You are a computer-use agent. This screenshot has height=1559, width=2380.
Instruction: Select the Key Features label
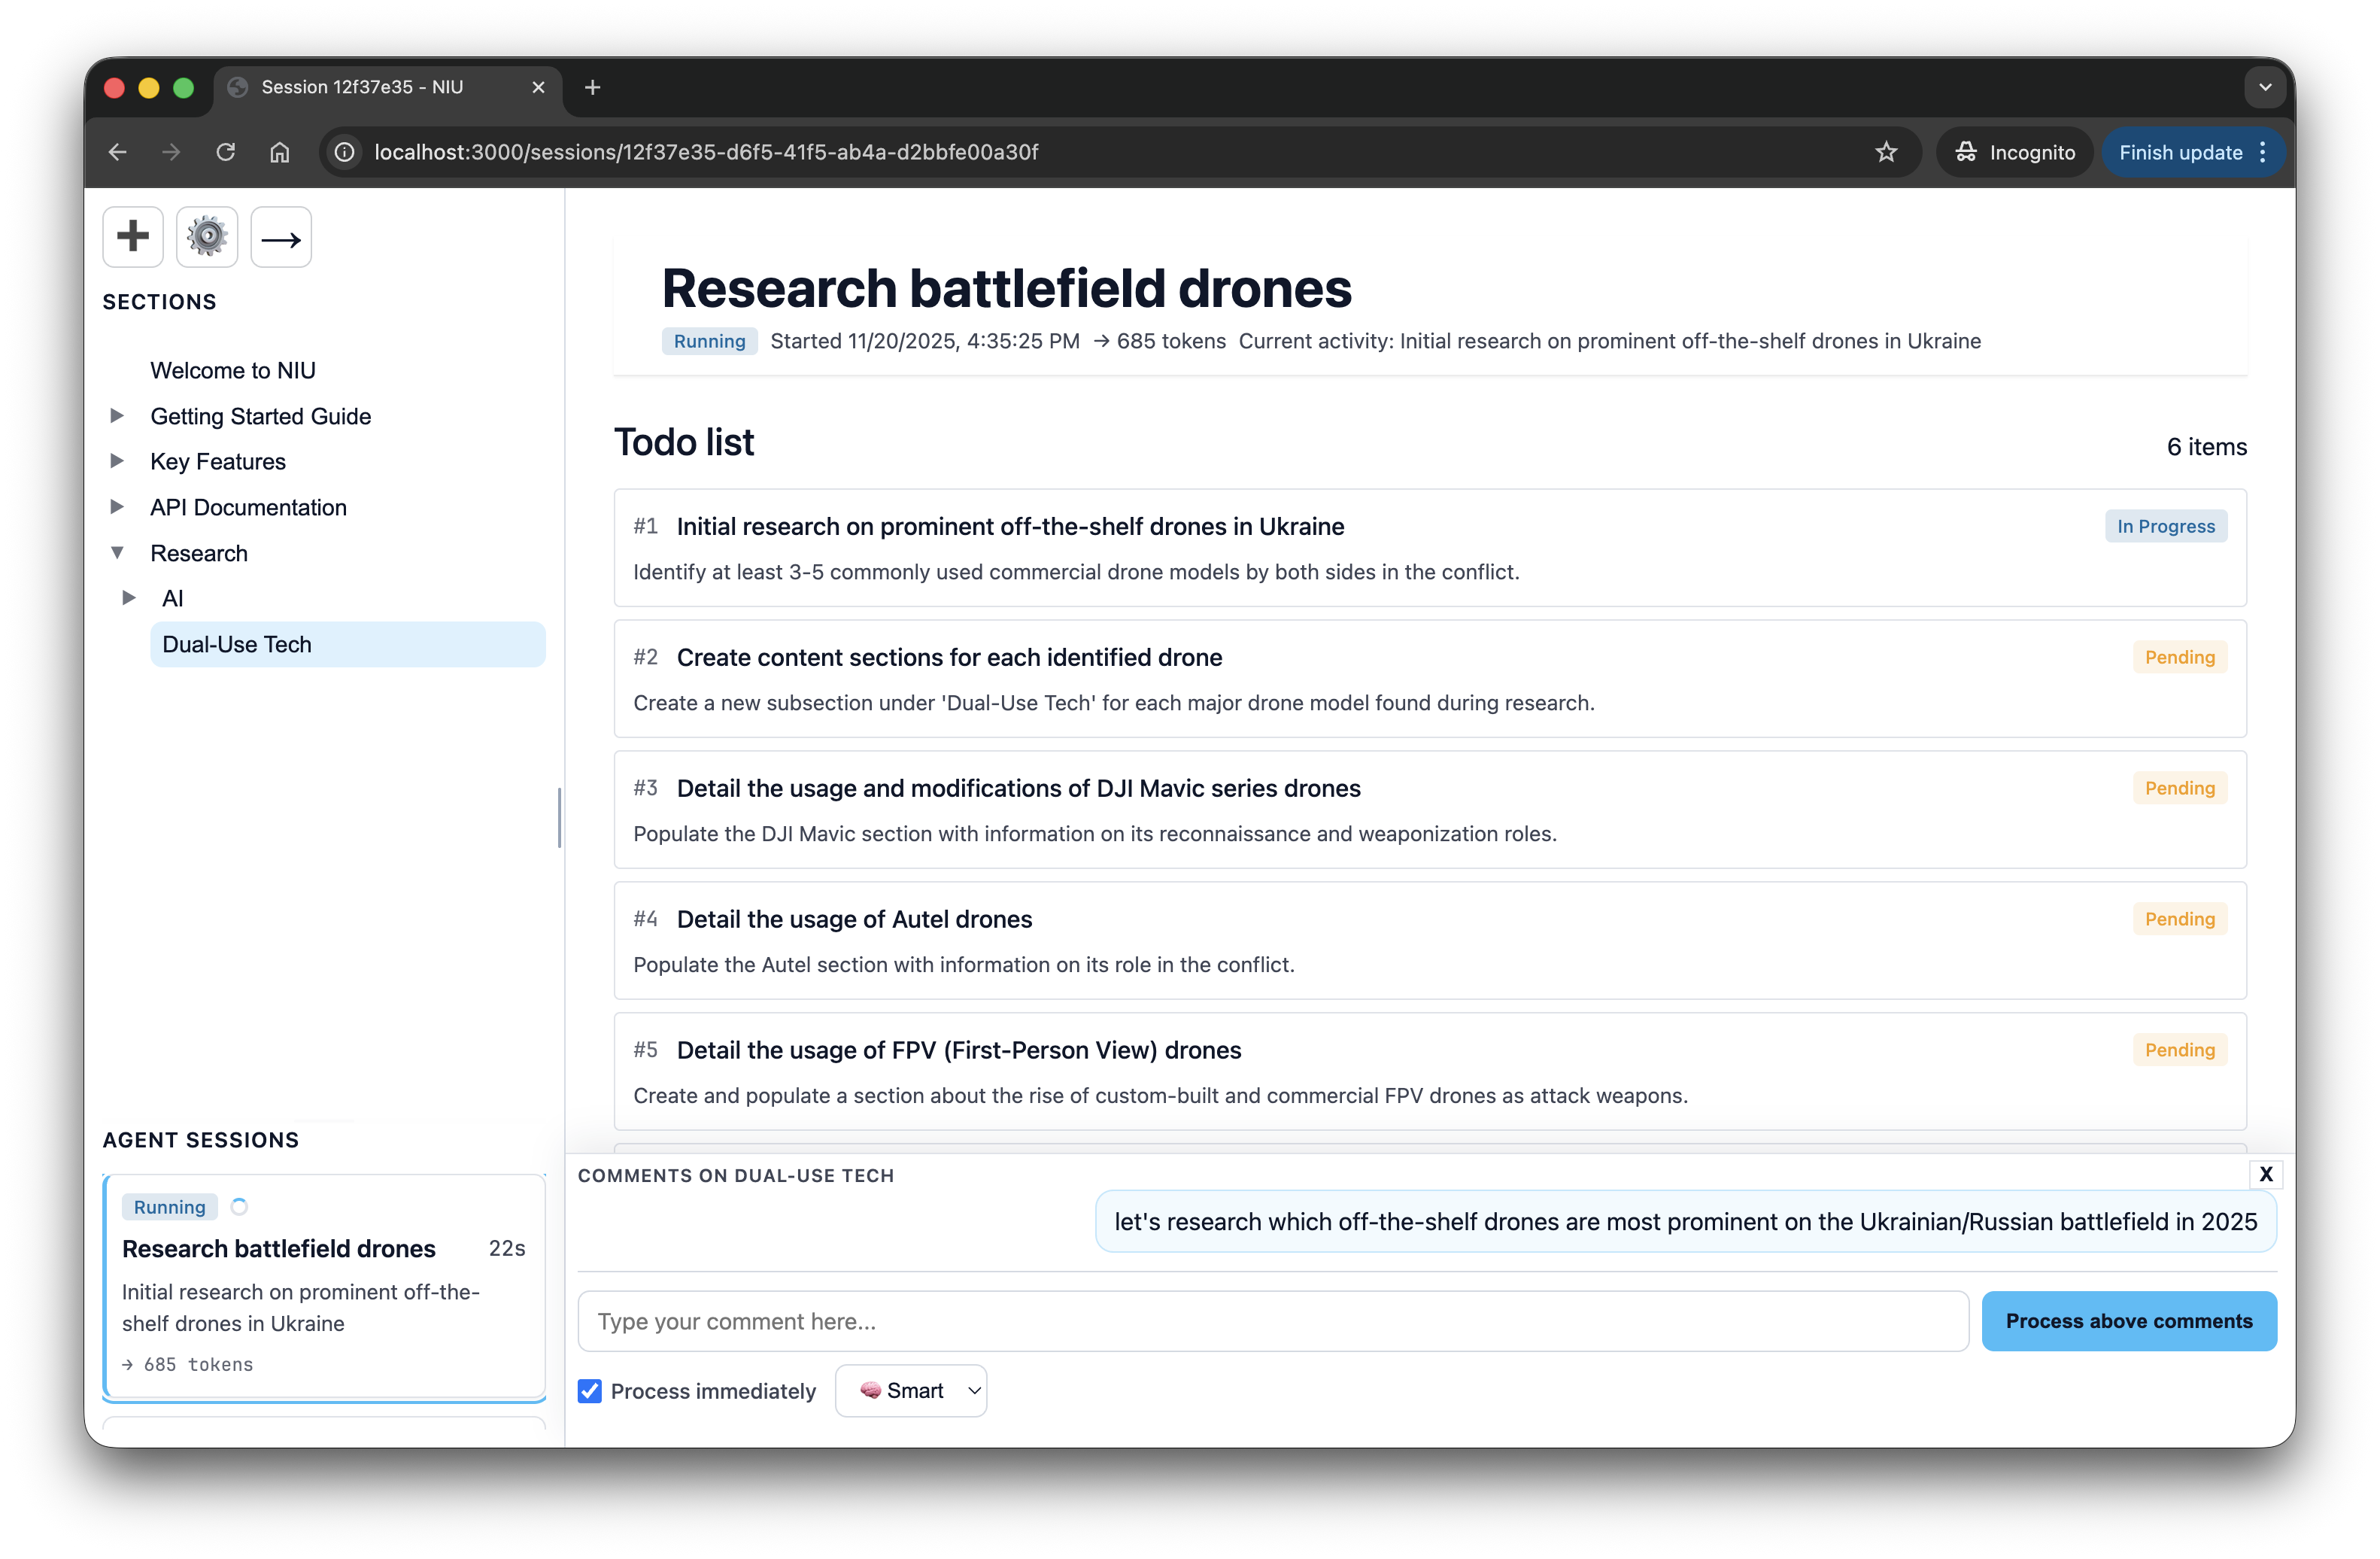(218, 461)
